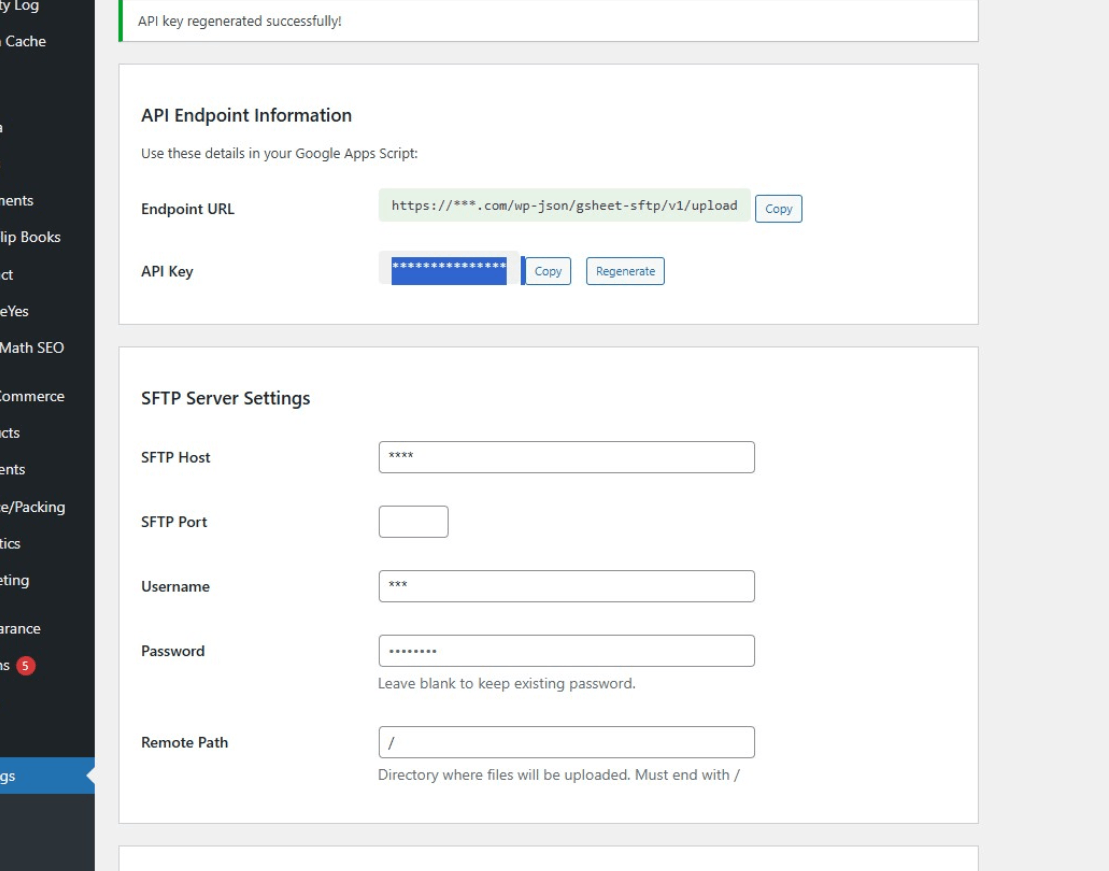1109x871 pixels.
Task: Edit the Remote Path field
Action: tap(566, 742)
